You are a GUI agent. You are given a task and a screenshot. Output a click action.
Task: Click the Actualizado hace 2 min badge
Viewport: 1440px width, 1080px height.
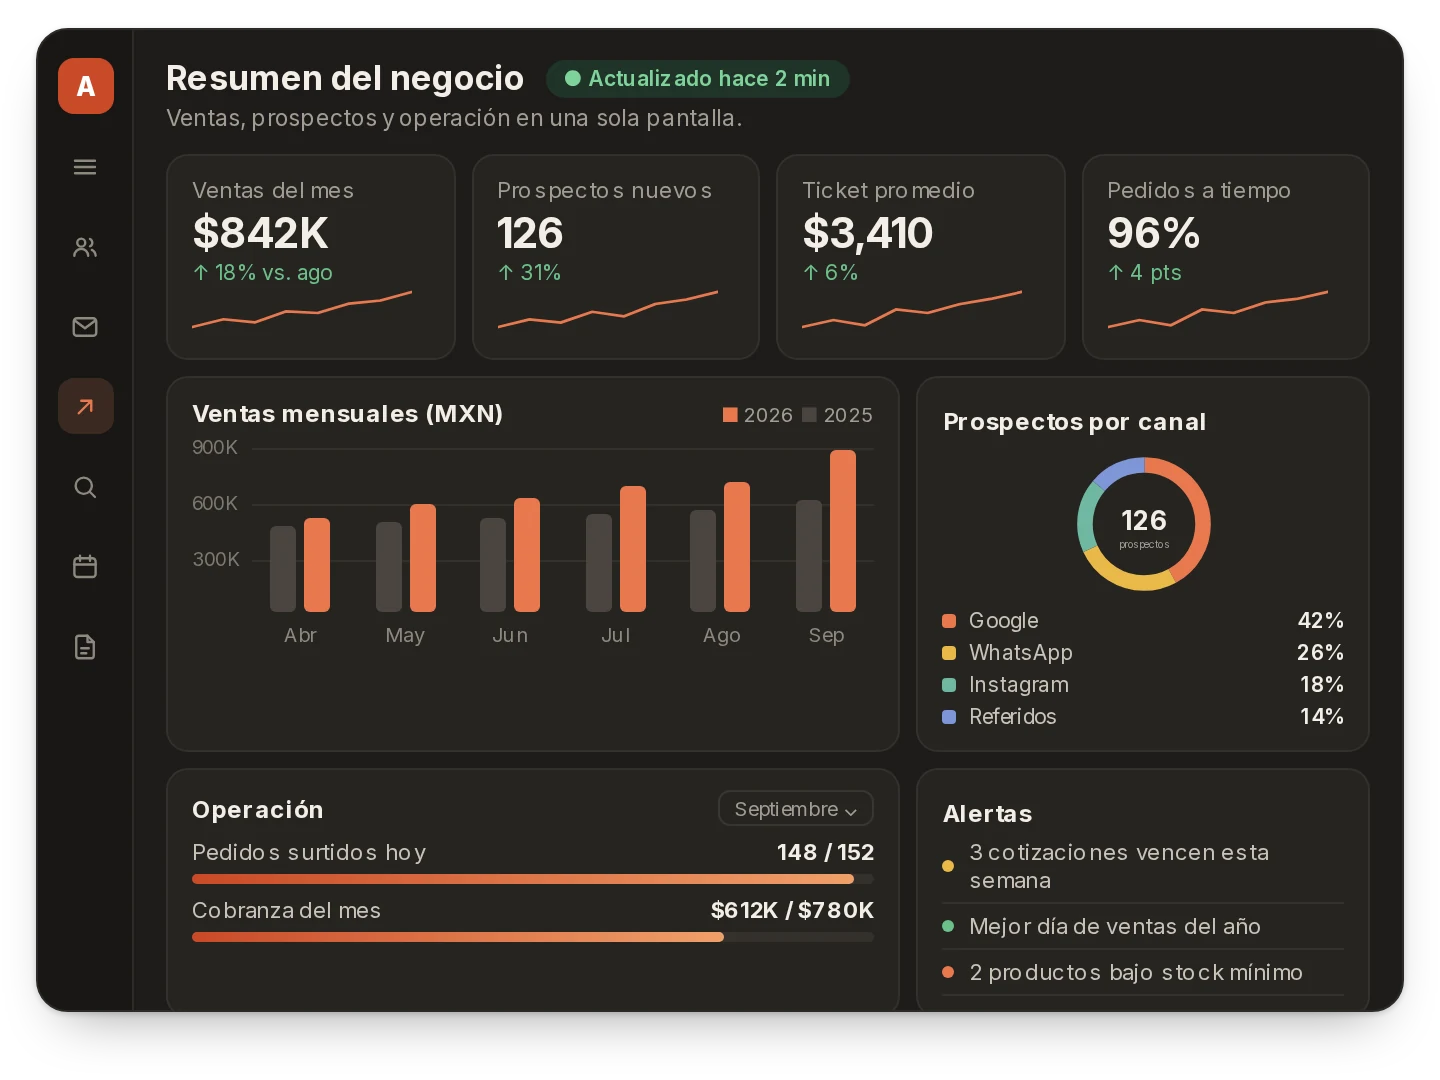[698, 79]
